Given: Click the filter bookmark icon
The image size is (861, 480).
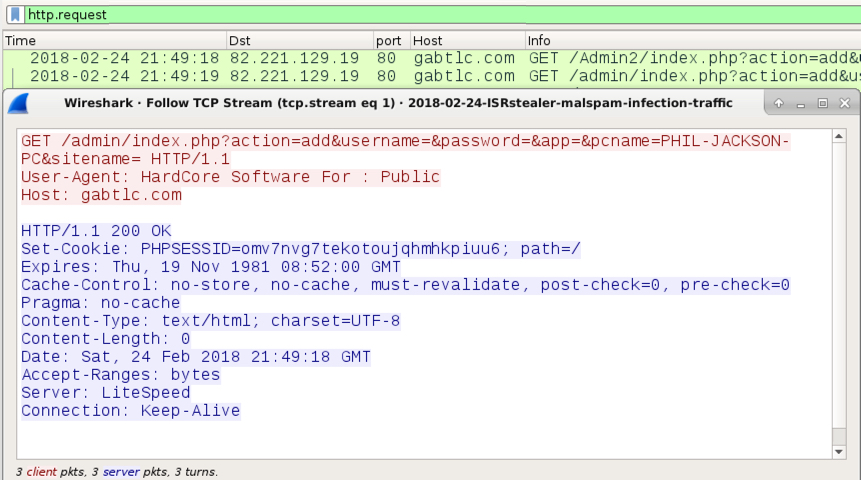Looking at the screenshot, I should click(15, 15).
